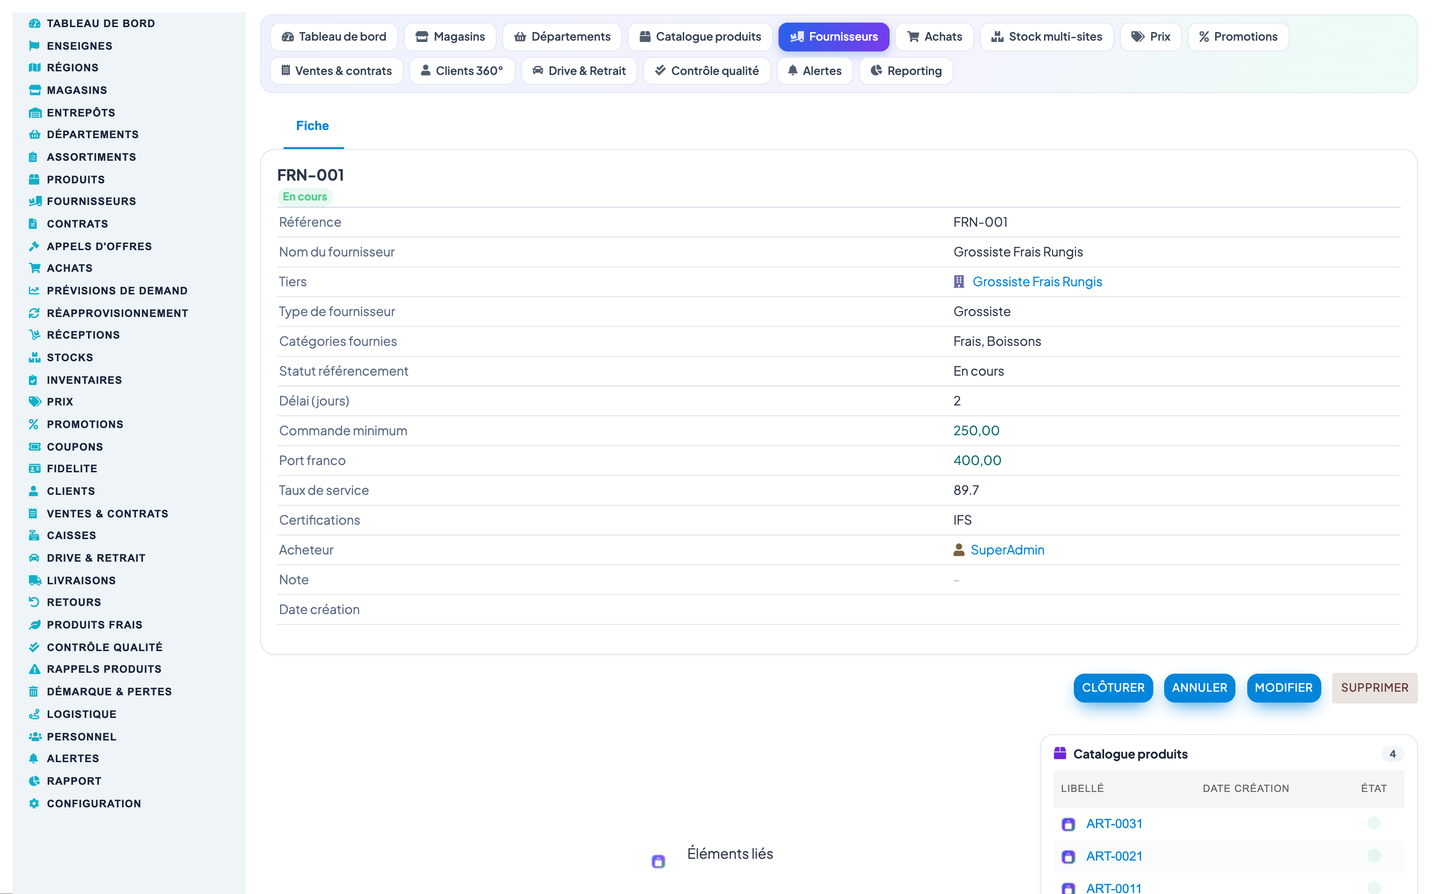Click the Enseignes flag icon in sidebar
1445x894 pixels.
click(x=35, y=46)
